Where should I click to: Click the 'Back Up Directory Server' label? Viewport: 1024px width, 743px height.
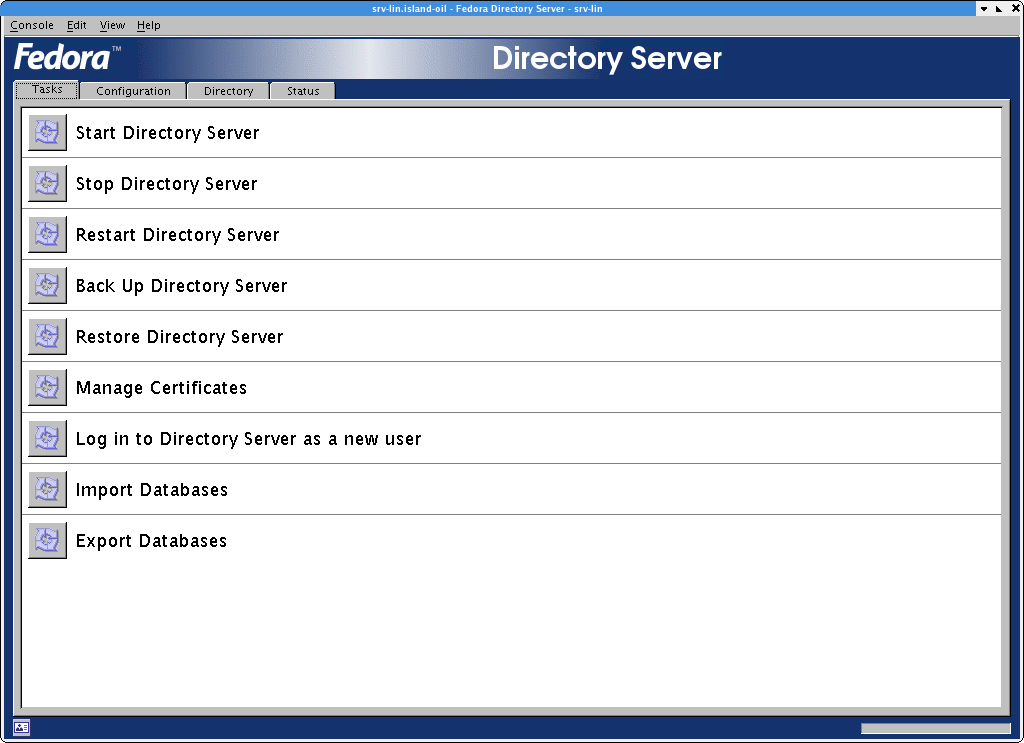click(182, 286)
